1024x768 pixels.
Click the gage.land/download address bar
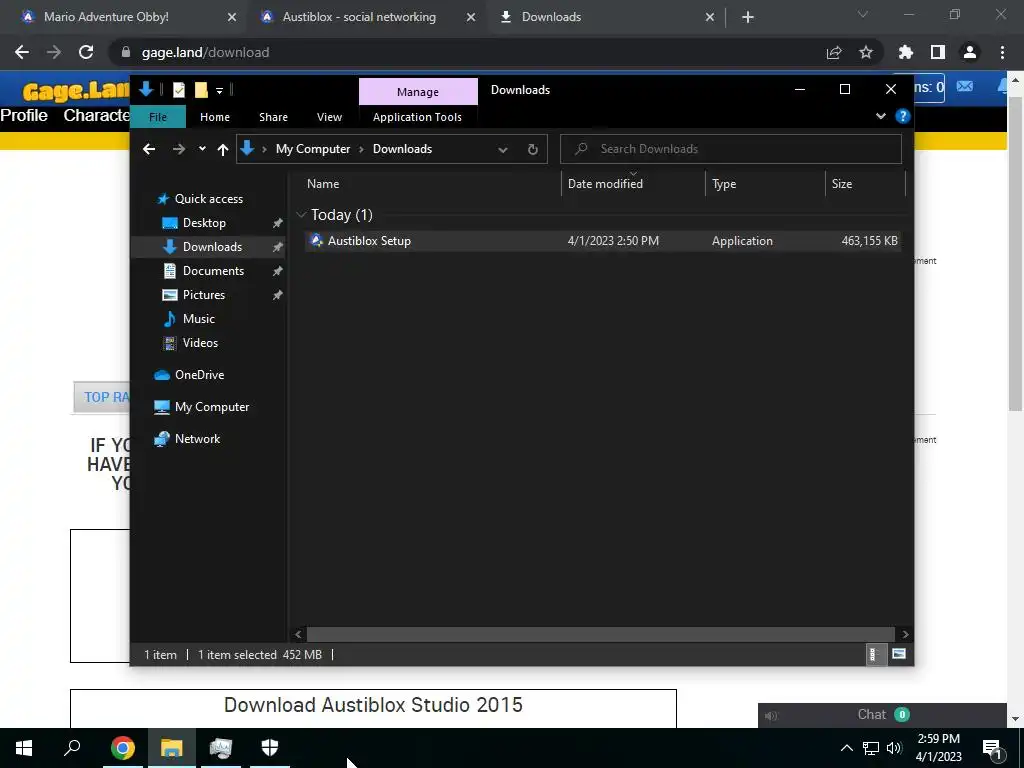click(x=205, y=52)
